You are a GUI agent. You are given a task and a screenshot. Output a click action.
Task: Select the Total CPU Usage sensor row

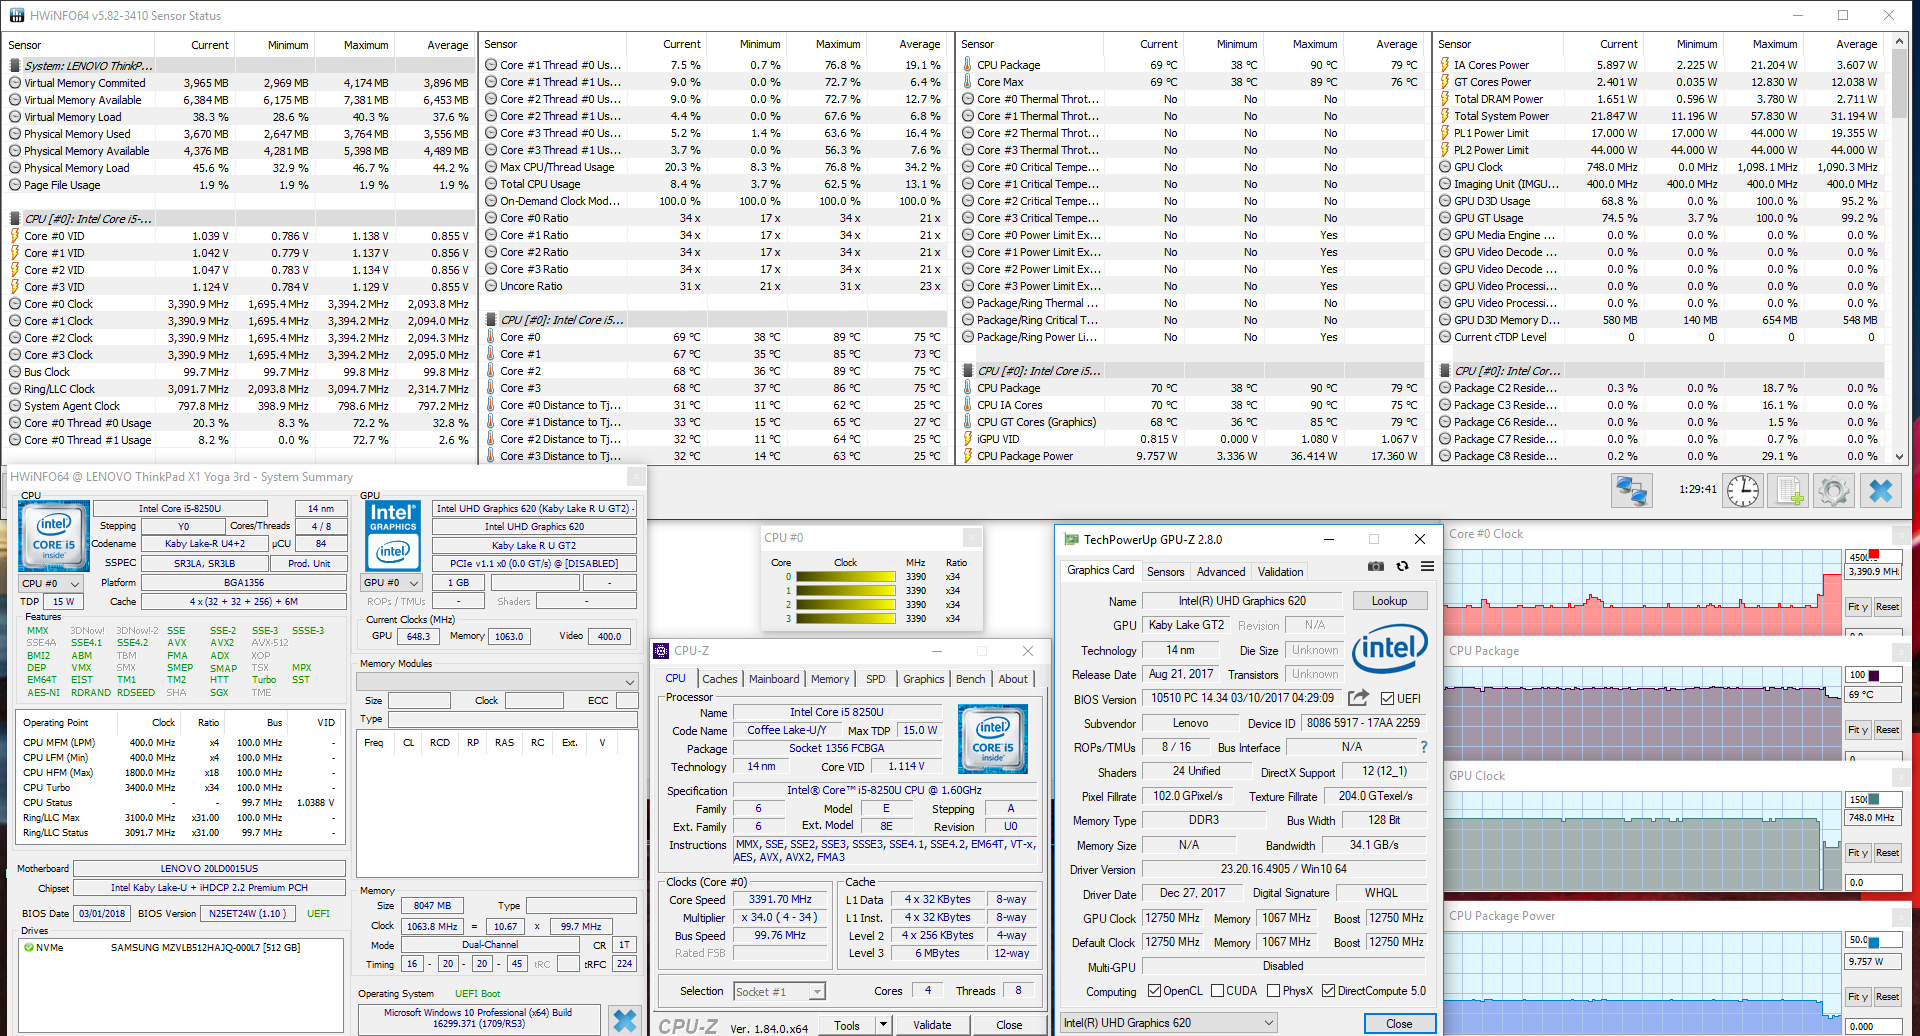pyautogui.click(x=715, y=184)
